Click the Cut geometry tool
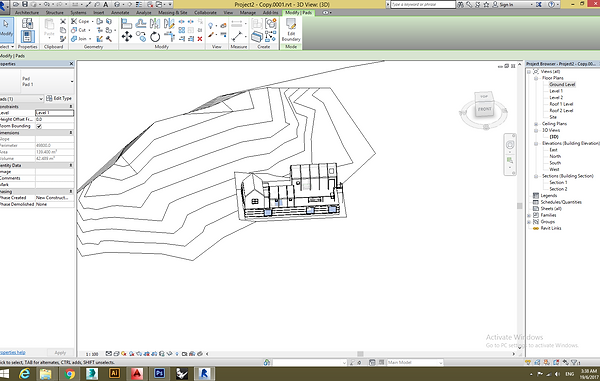The height and width of the screenshot is (381, 600). (x=79, y=30)
